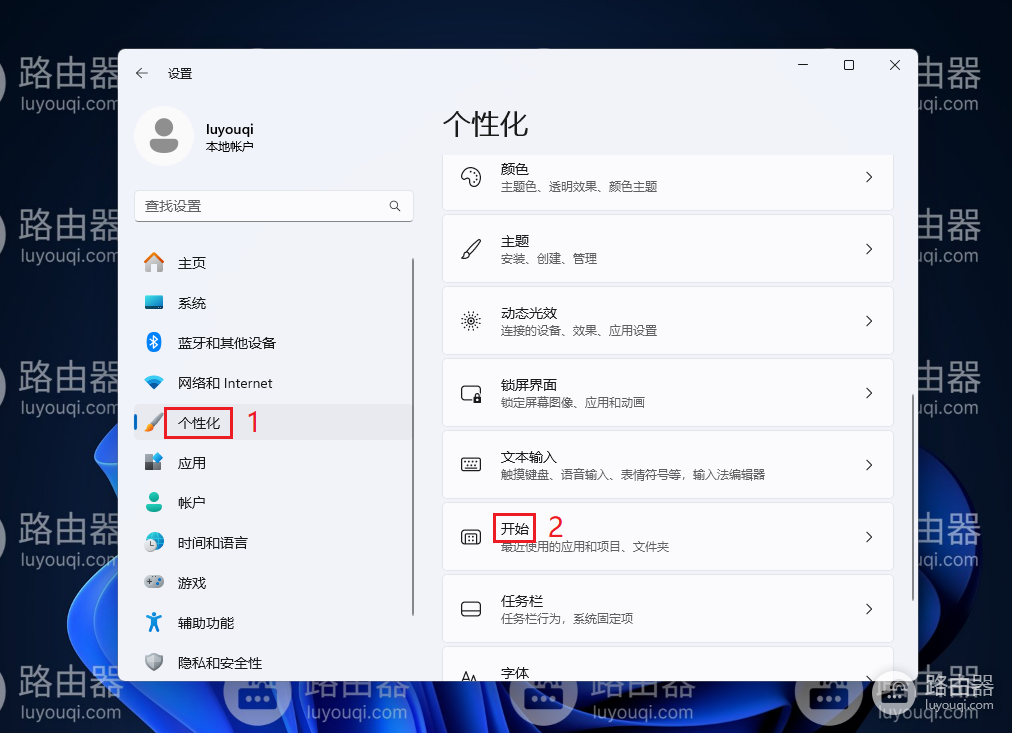Click the 动态光效 sparkle icon
Viewport: 1012px width, 733px height.
pyautogui.click(x=471, y=321)
